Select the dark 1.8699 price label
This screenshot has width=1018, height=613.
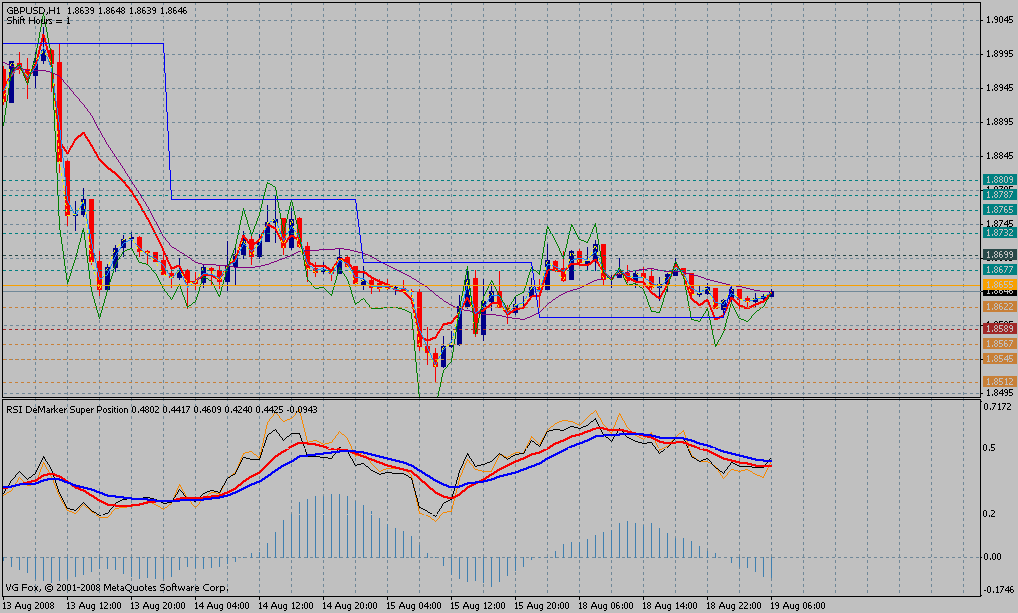click(x=999, y=255)
